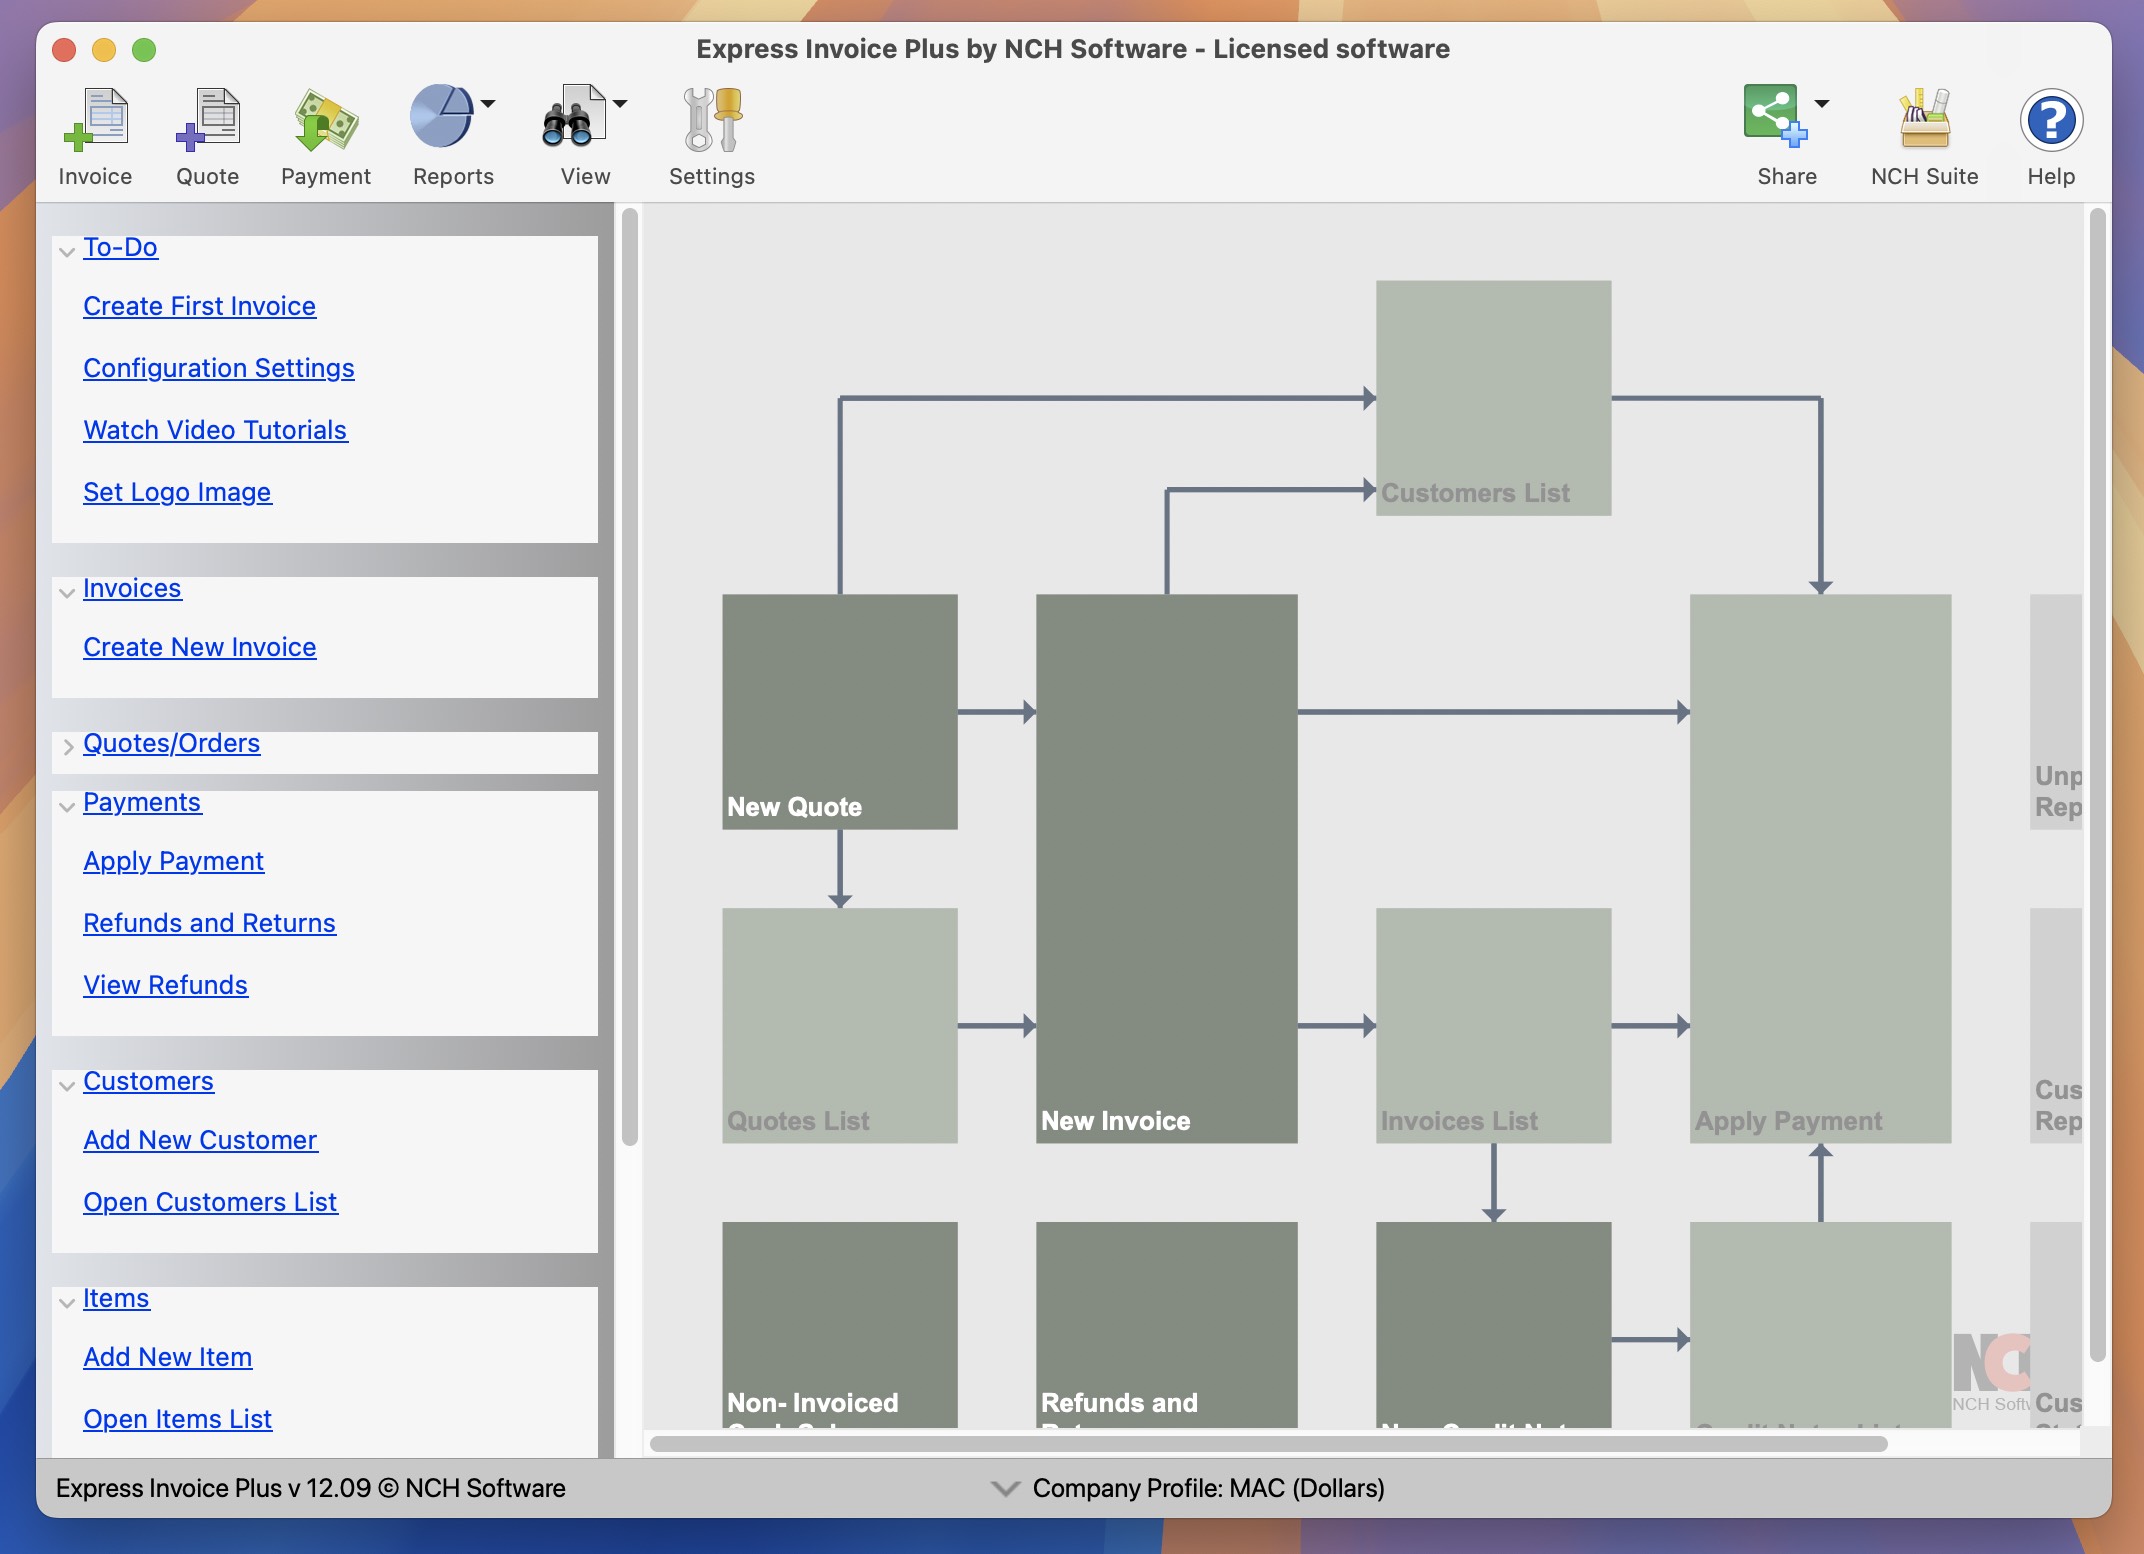2144x1554 pixels.
Task: Collapse the To-Do section
Action: pos(66,251)
